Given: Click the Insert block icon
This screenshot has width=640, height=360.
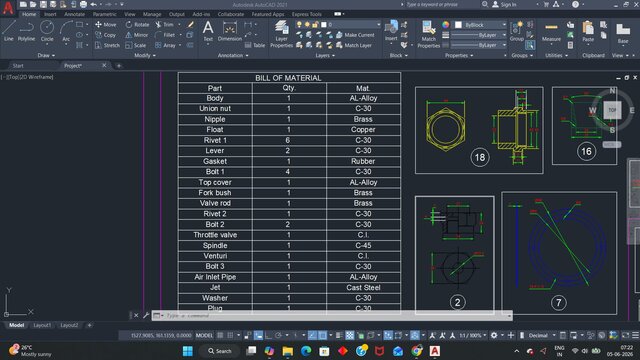Looking at the screenshot, I should (x=391, y=31).
